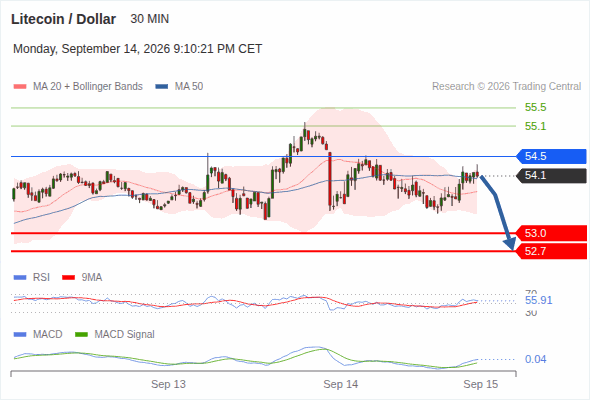Click the MA 50 blue legend swatch
Screen dimensions: 590x400
pos(161,87)
